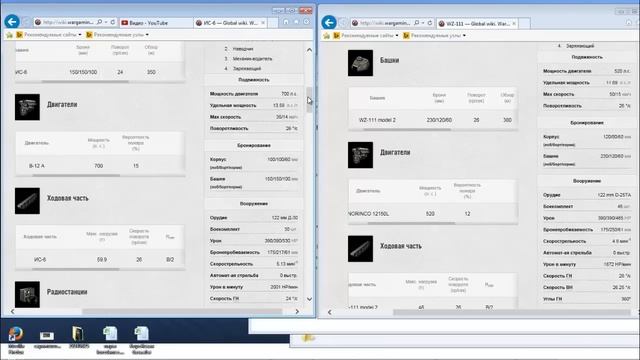Viewport: 640px width, 360px height.
Task: Close the WZ-111 tab
Action: (x=513, y=24)
